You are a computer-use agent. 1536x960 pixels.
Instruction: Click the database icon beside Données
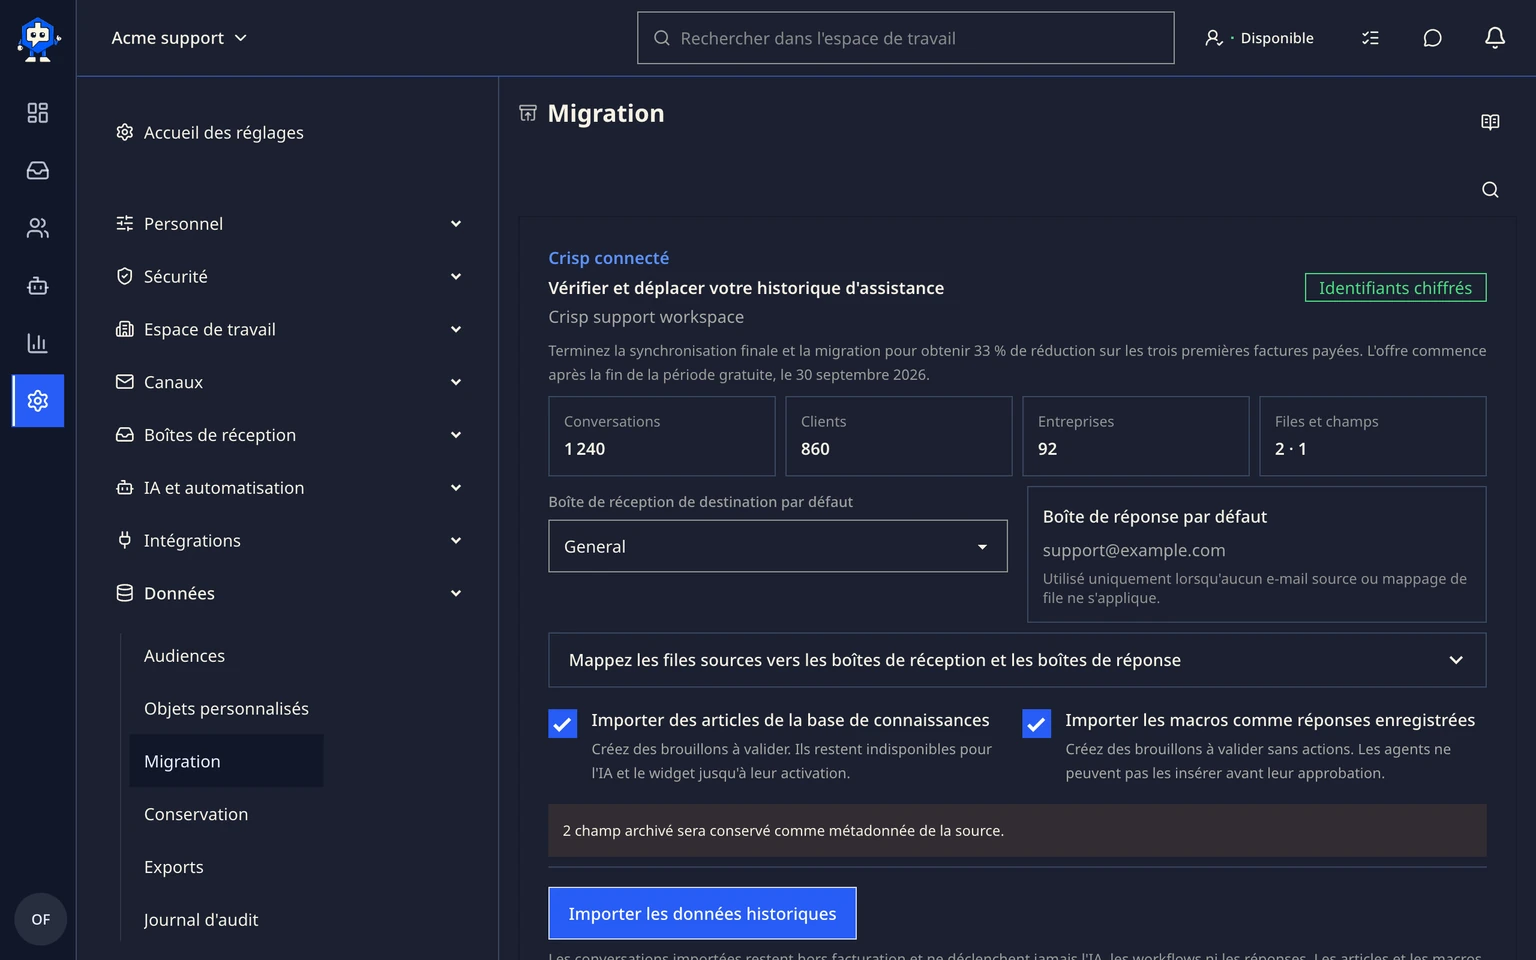(x=125, y=593)
